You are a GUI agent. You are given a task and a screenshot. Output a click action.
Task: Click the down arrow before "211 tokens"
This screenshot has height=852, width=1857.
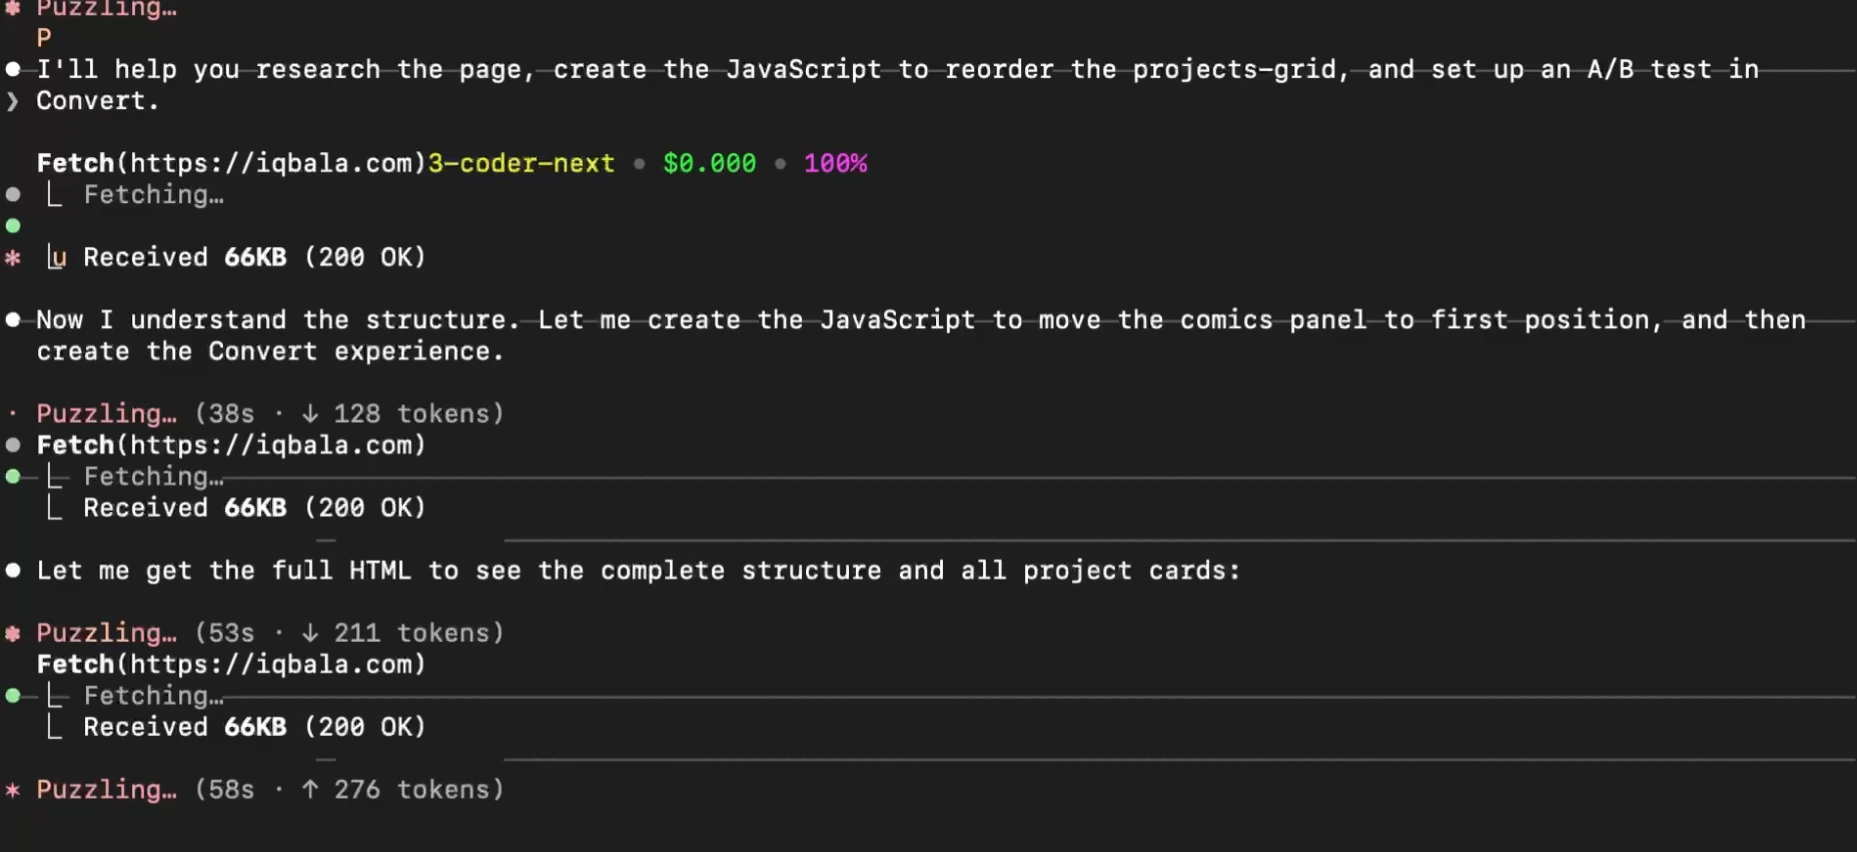pyautogui.click(x=310, y=633)
